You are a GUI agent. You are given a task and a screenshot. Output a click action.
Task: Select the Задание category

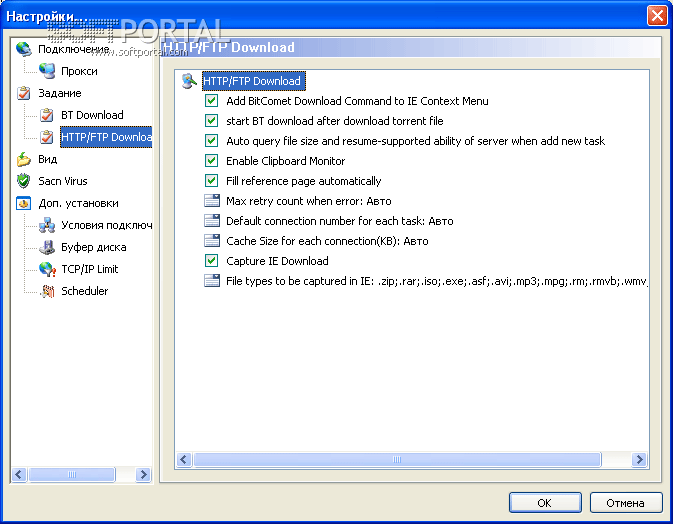60,93
